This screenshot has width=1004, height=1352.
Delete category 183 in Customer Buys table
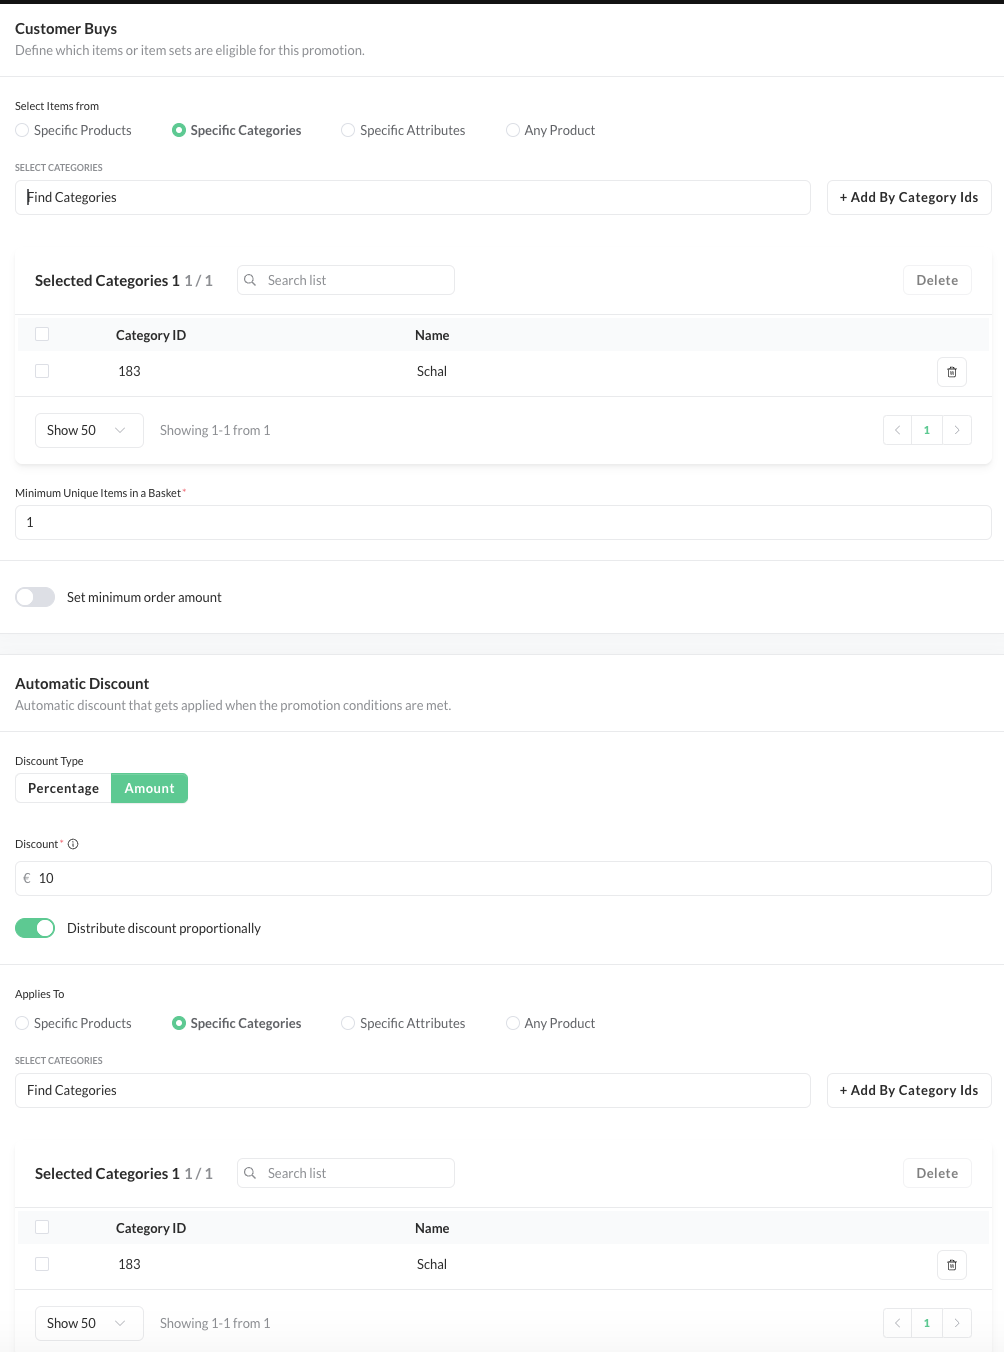click(951, 372)
